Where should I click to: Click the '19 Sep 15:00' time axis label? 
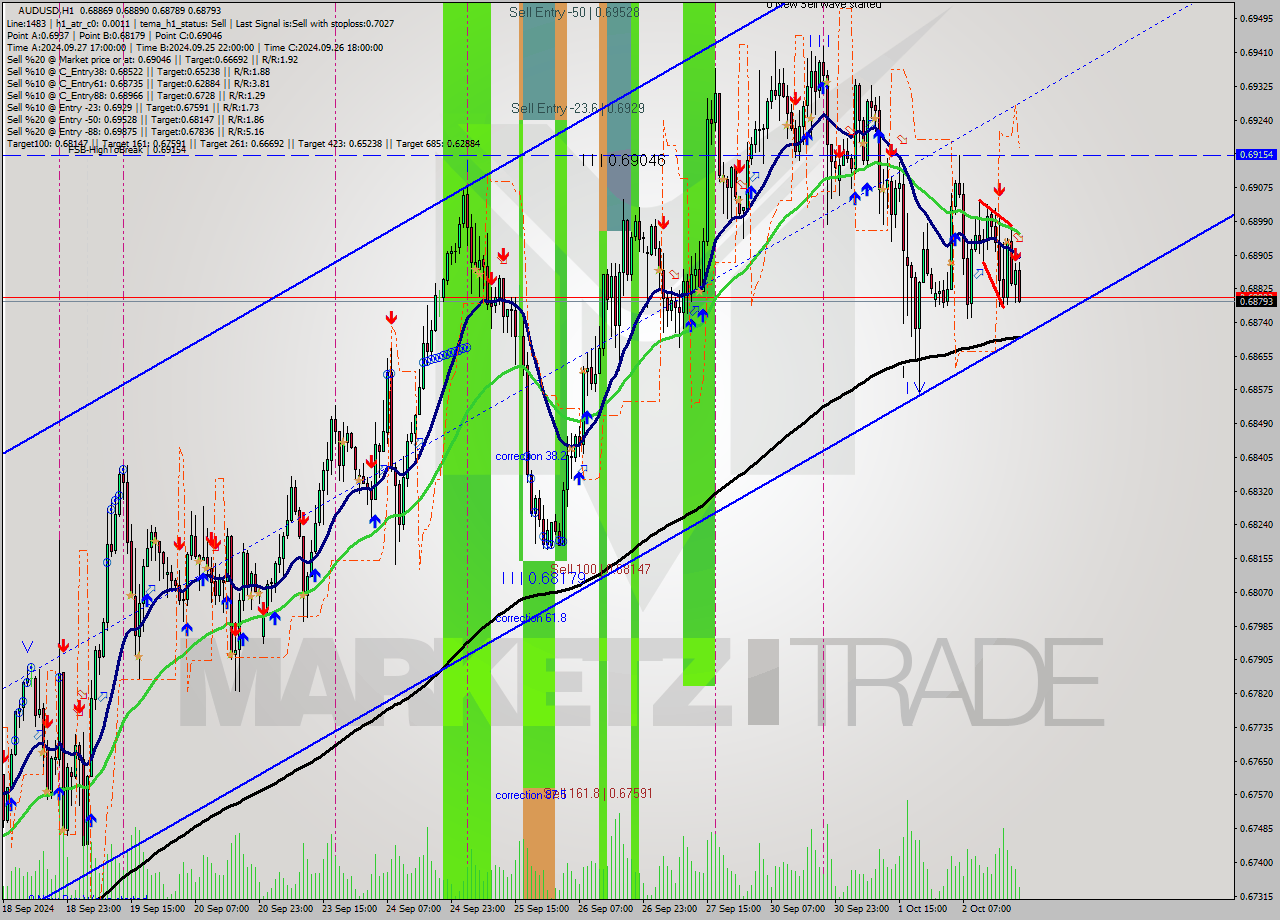tap(158, 910)
